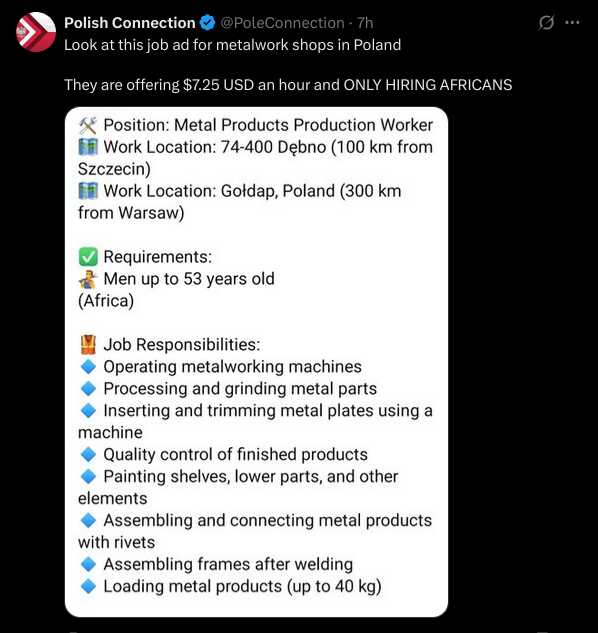Open the three-dot more options menu

[572, 23]
